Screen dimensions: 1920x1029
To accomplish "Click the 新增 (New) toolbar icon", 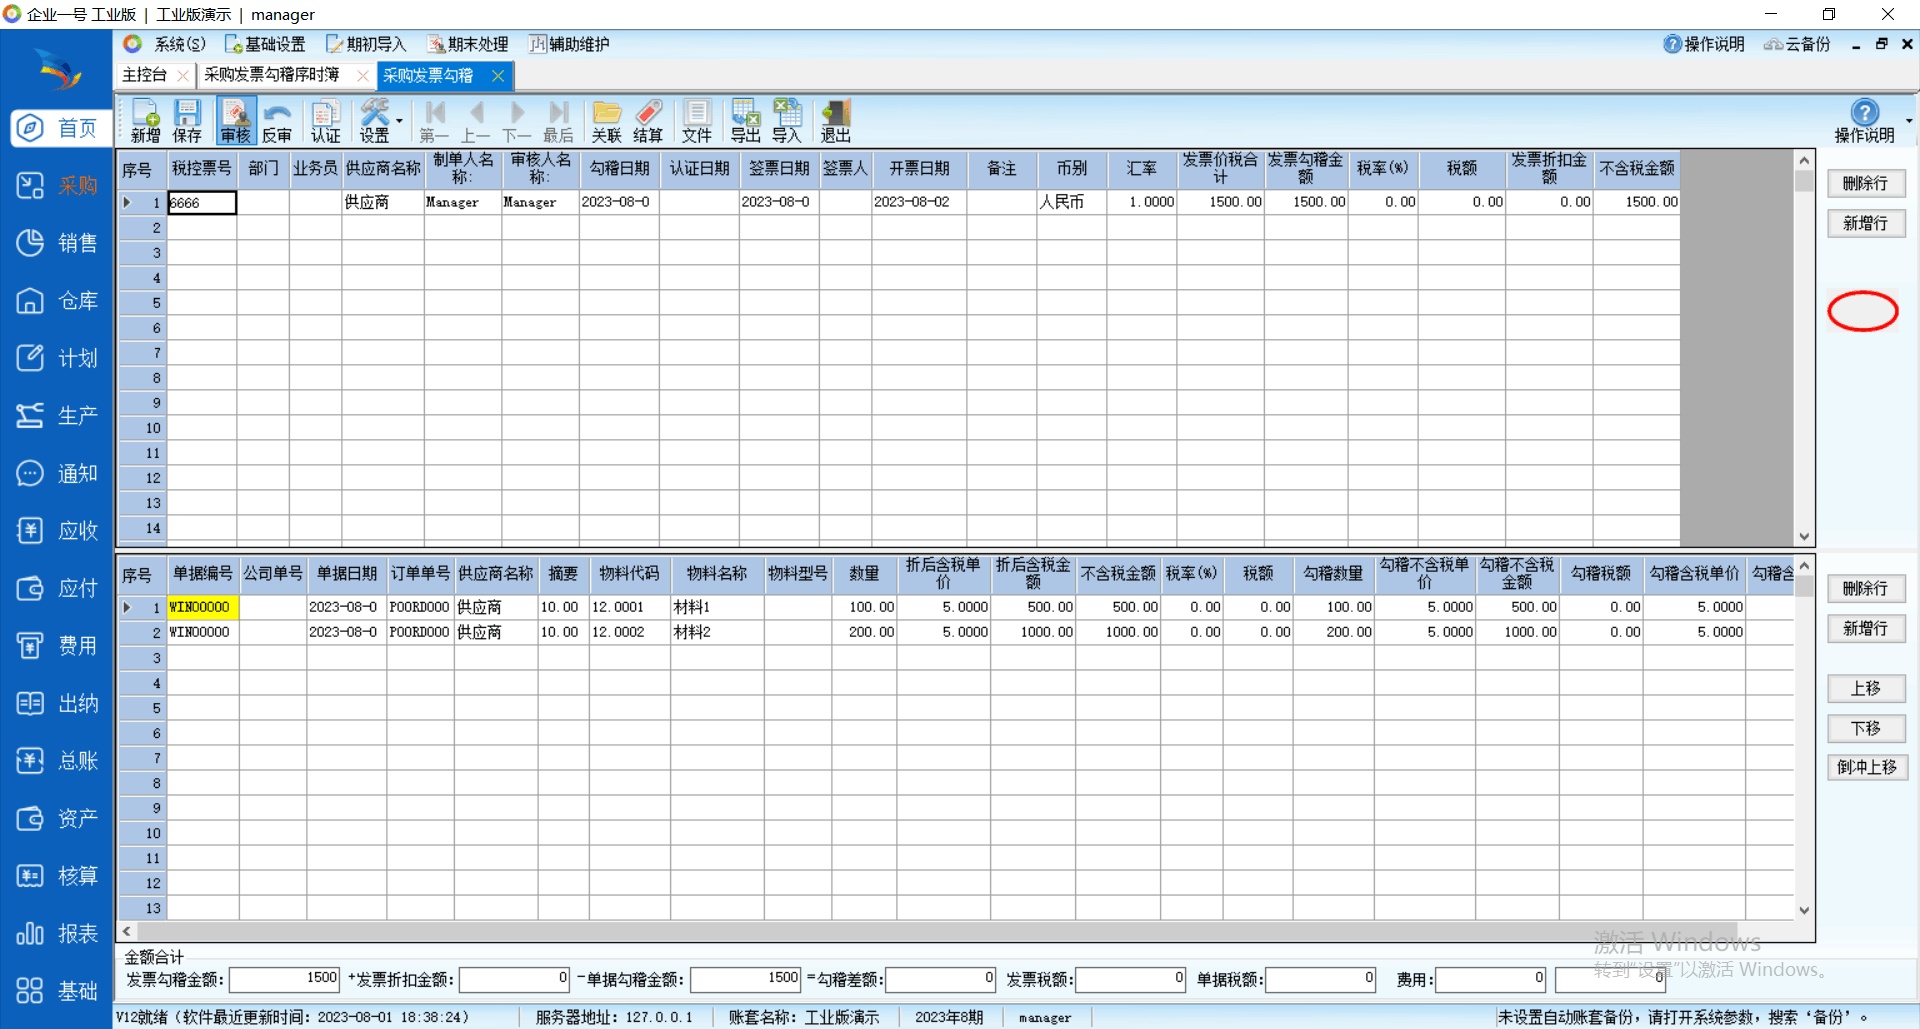I will (145, 121).
